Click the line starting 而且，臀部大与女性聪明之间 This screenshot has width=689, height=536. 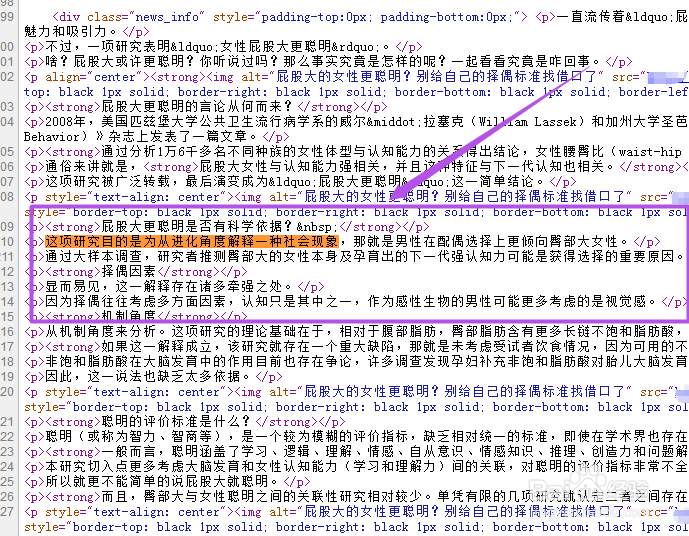356,496
